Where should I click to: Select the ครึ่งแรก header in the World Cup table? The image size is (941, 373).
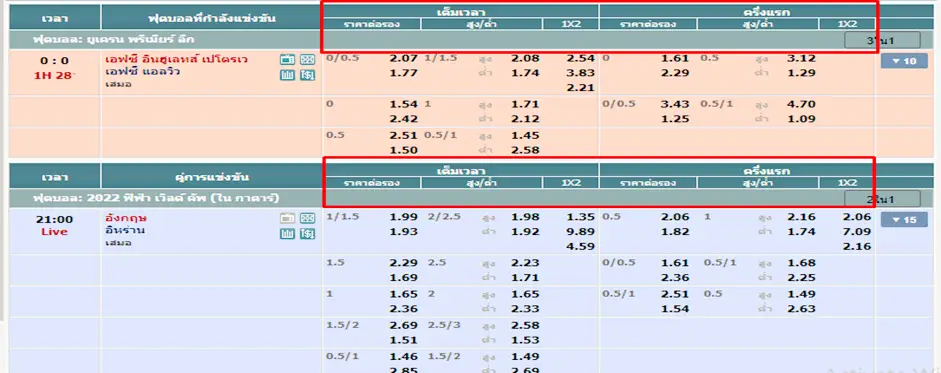(x=737, y=170)
